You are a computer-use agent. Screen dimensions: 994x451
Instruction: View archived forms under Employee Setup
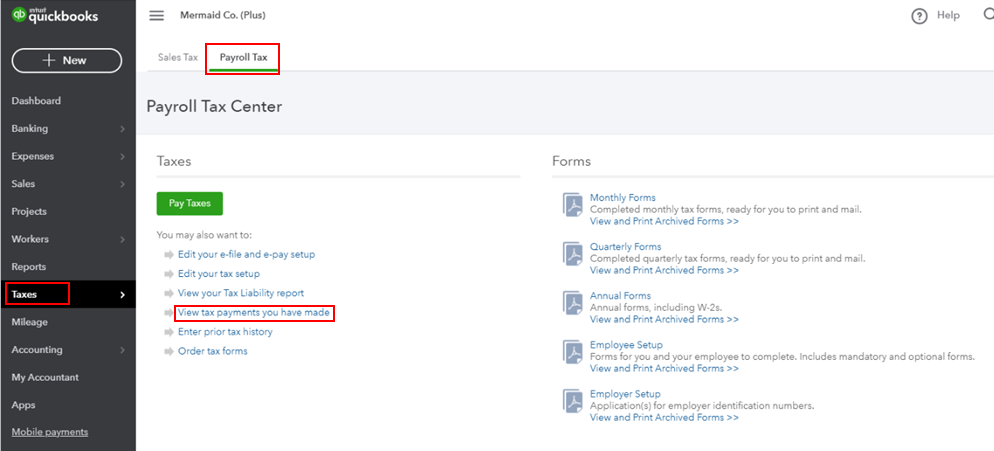(664, 369)
